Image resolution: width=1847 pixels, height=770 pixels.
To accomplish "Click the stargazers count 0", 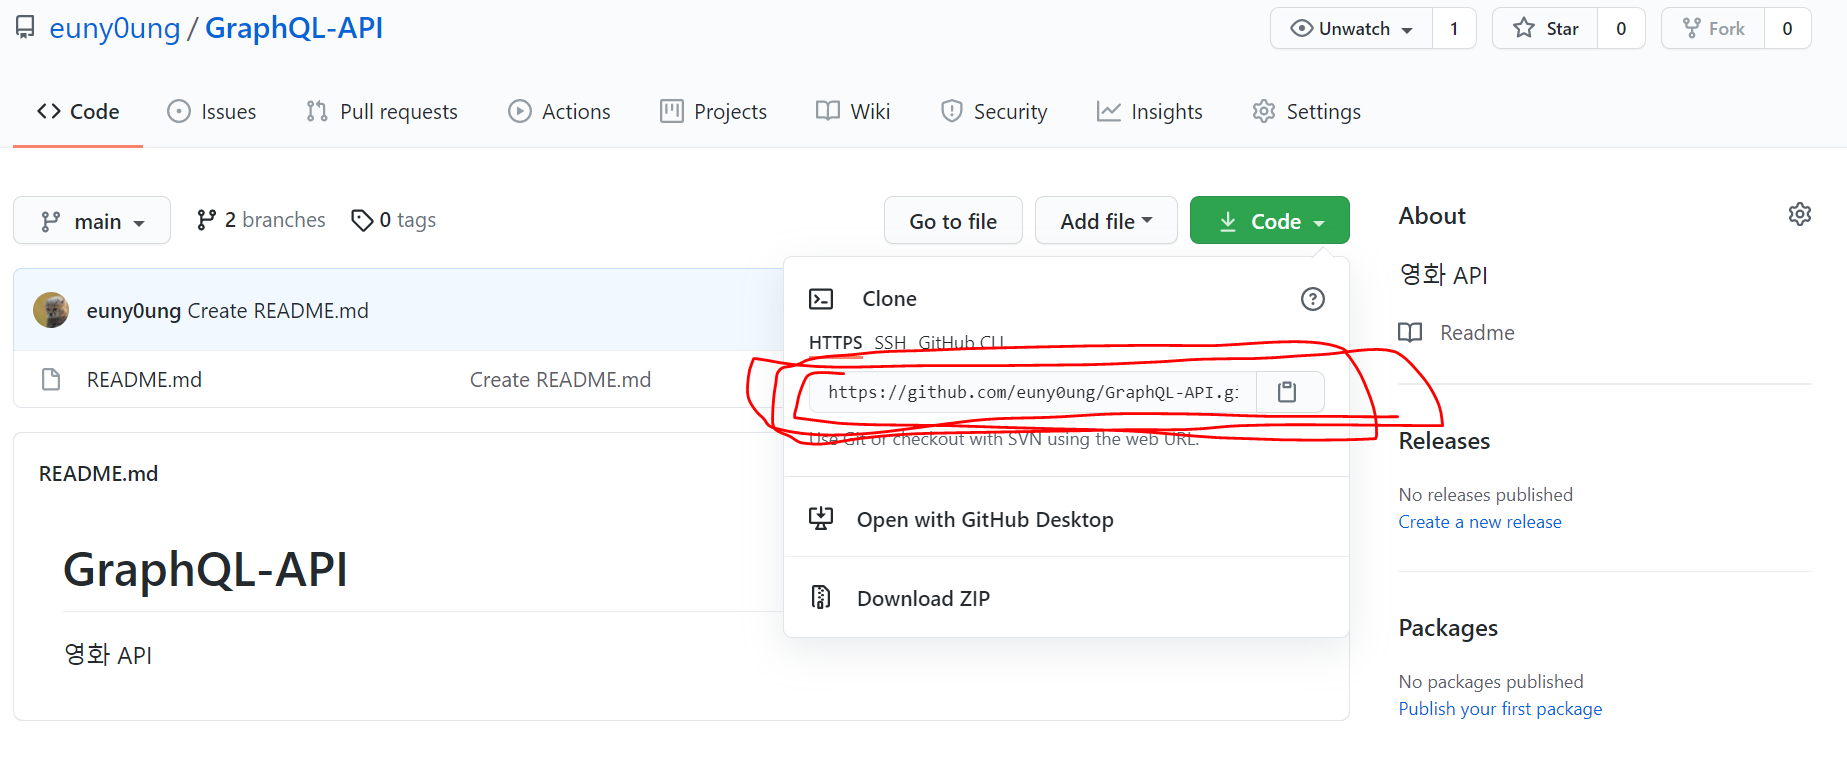I will pos(1621,29).
